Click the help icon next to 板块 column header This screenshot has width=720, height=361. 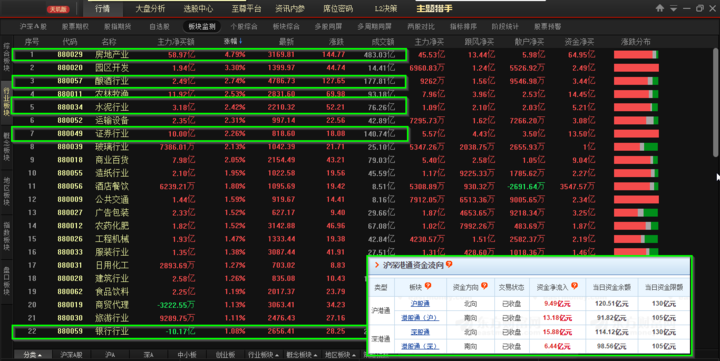point(428,286)
